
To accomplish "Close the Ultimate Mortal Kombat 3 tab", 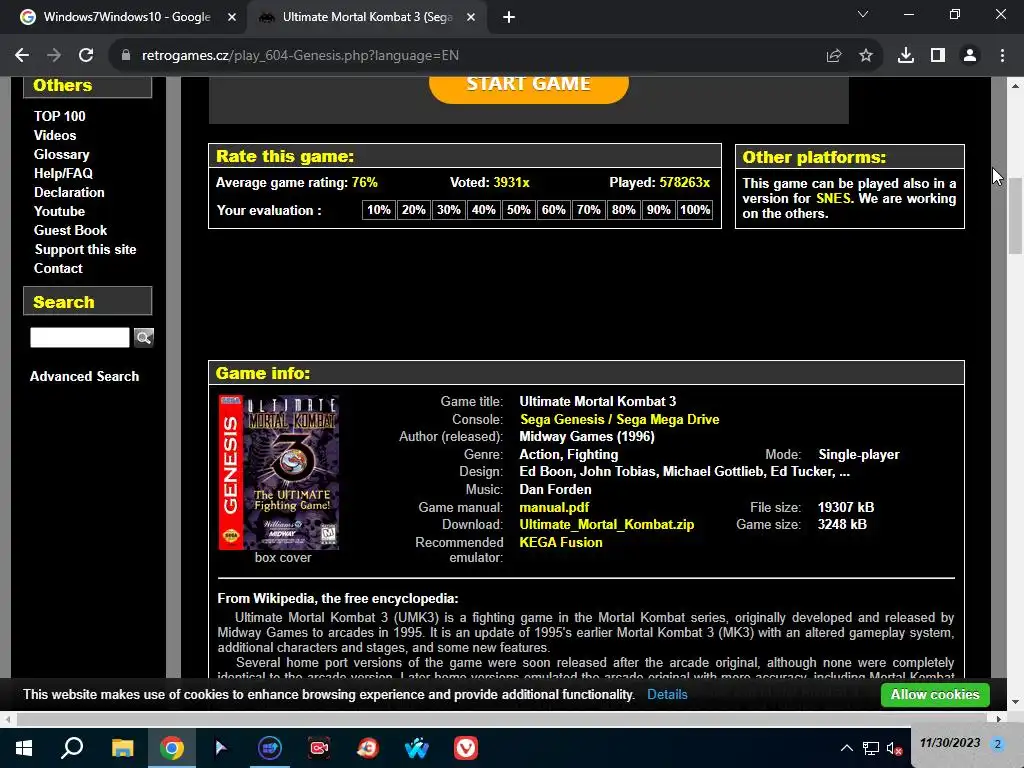I will pos(471,18).
